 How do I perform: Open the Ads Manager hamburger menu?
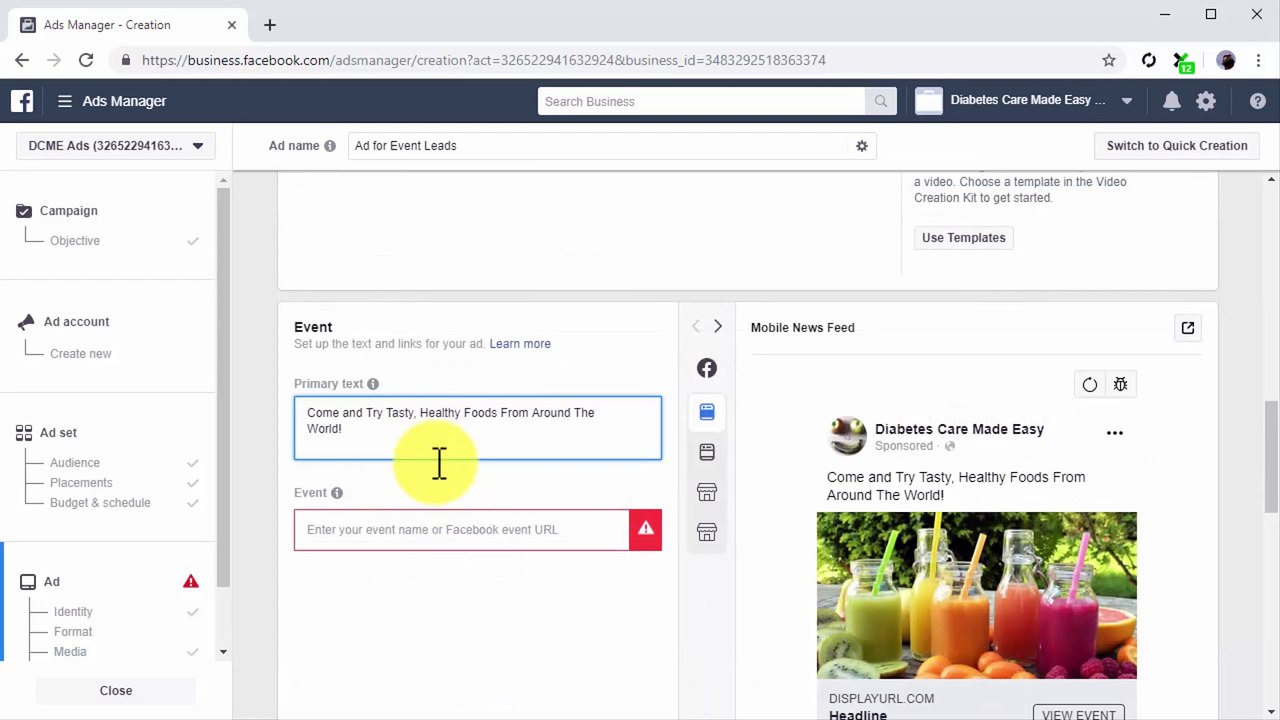point(65,101)
